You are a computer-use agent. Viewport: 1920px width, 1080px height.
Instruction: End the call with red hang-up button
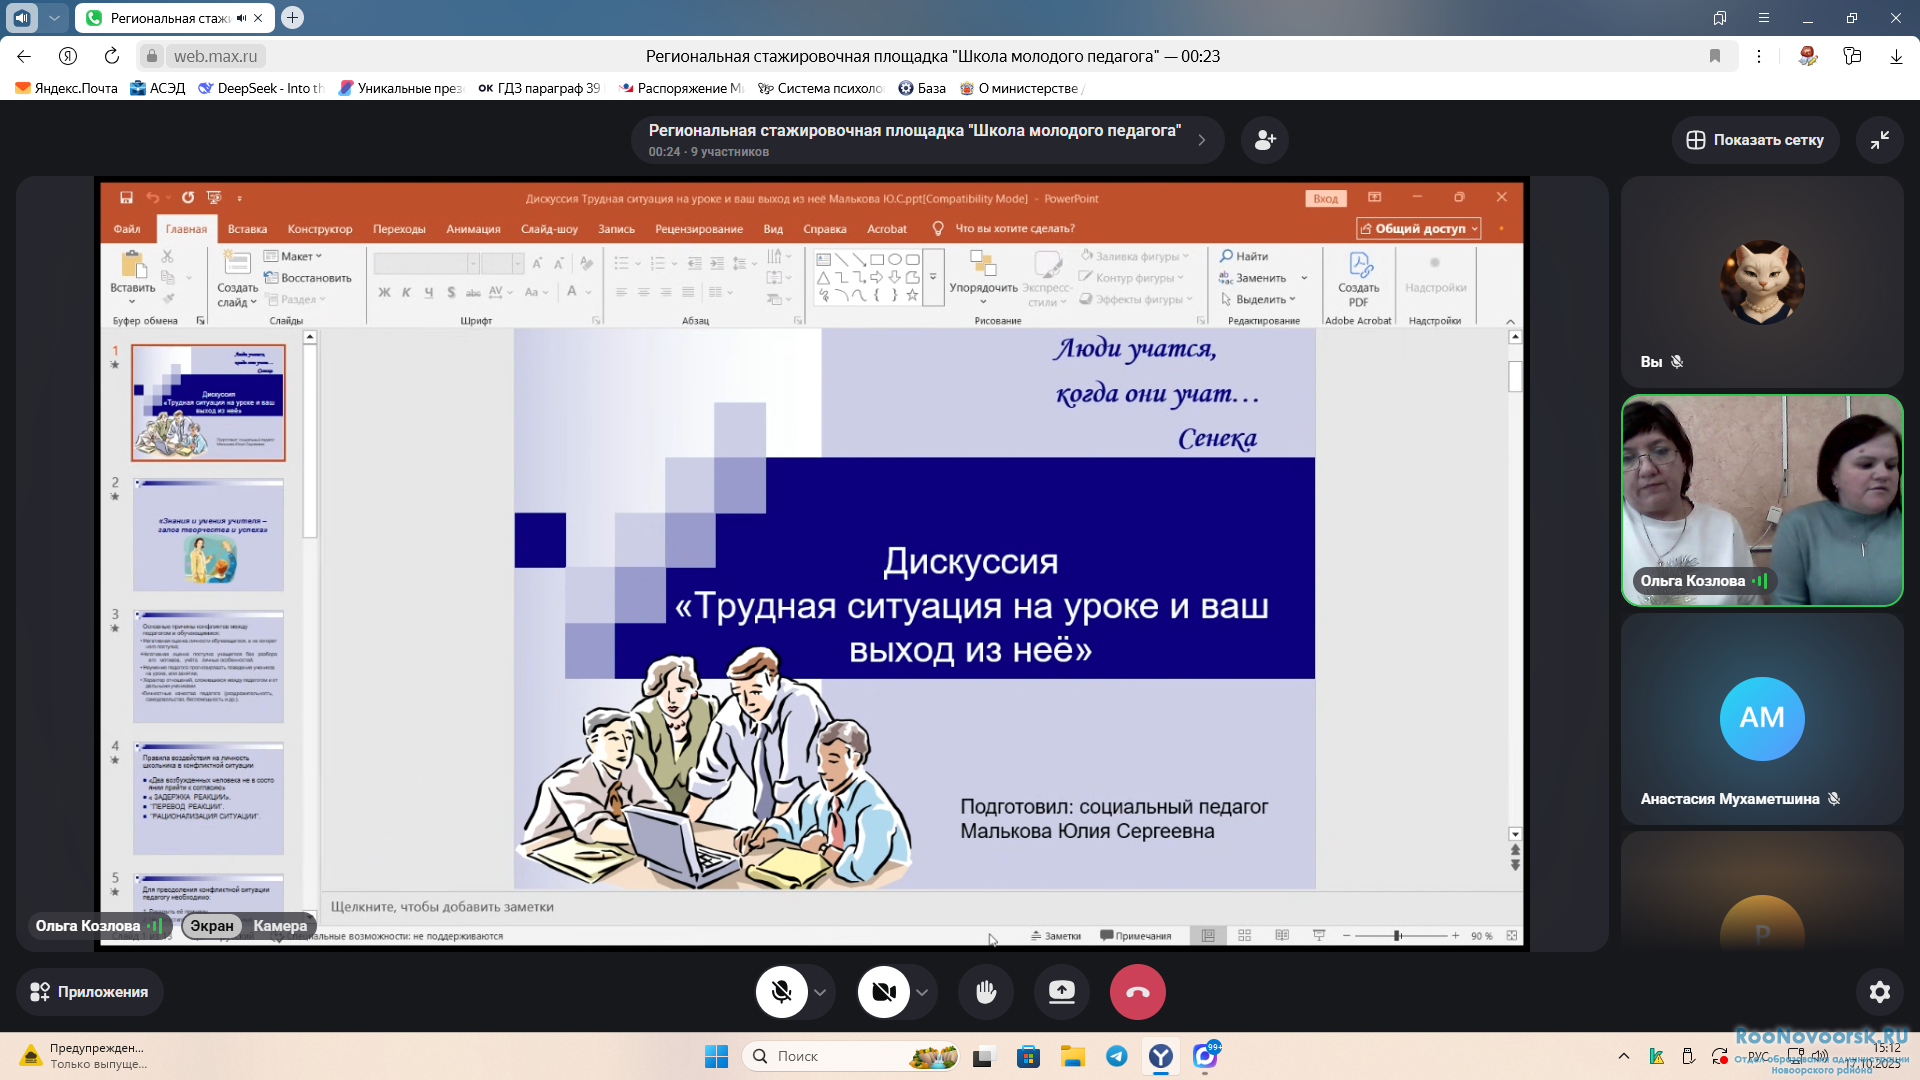pos(1137,991)
